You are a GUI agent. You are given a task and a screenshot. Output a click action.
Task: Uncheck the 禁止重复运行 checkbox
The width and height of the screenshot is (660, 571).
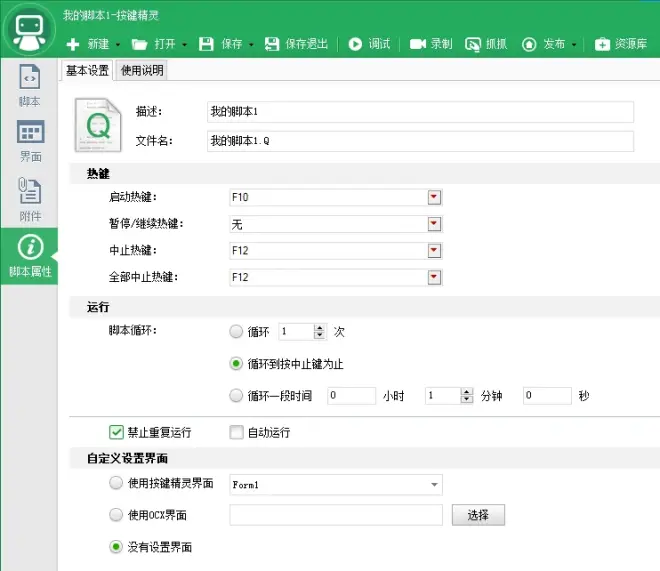coord(116,433)
